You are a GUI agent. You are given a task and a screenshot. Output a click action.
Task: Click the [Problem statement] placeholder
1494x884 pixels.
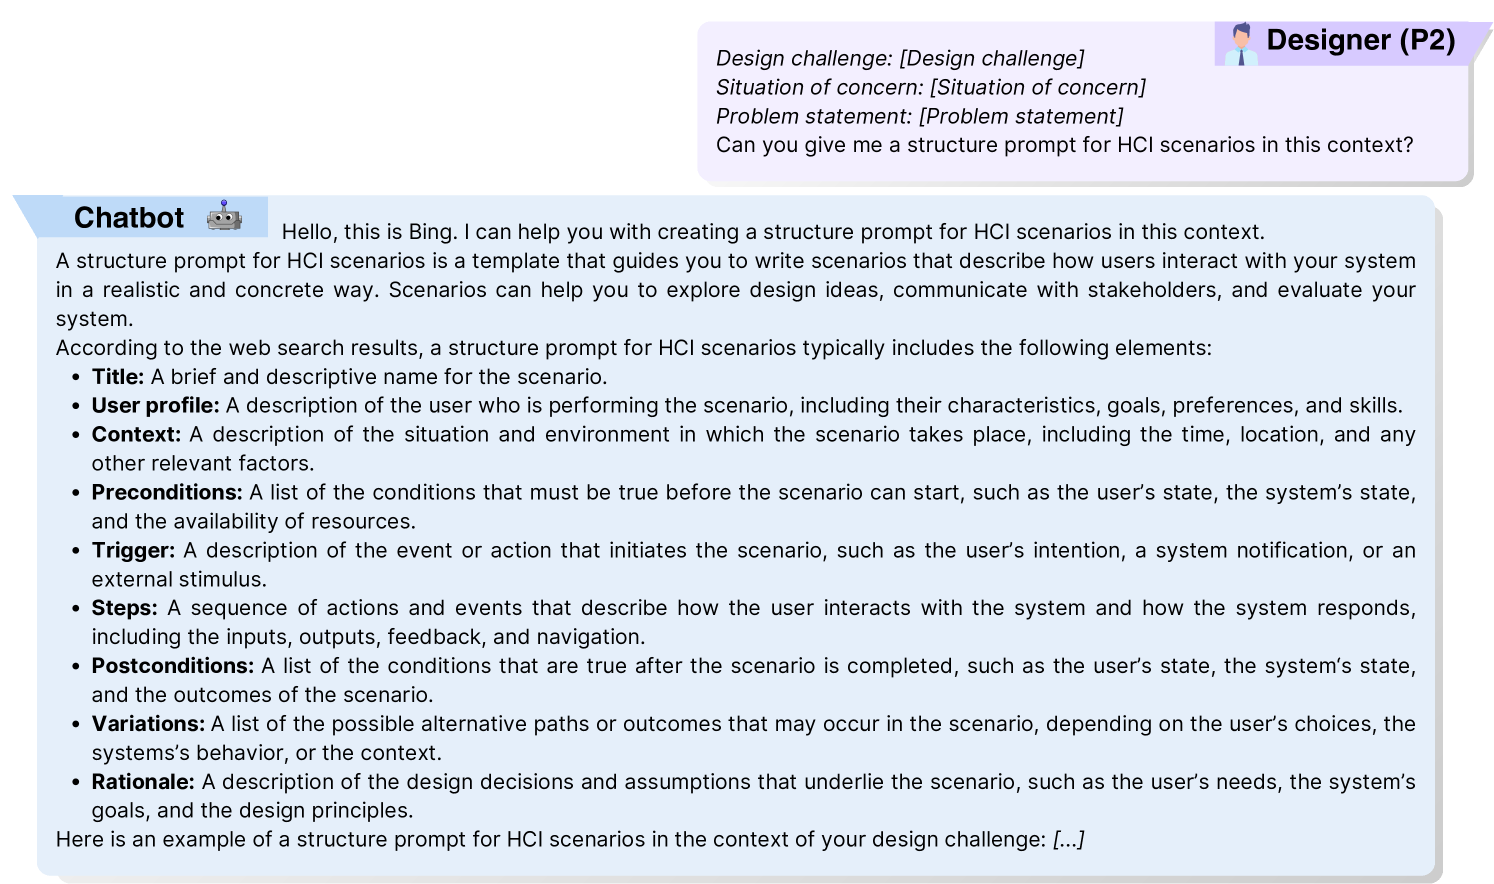(x=1021, y=116)
